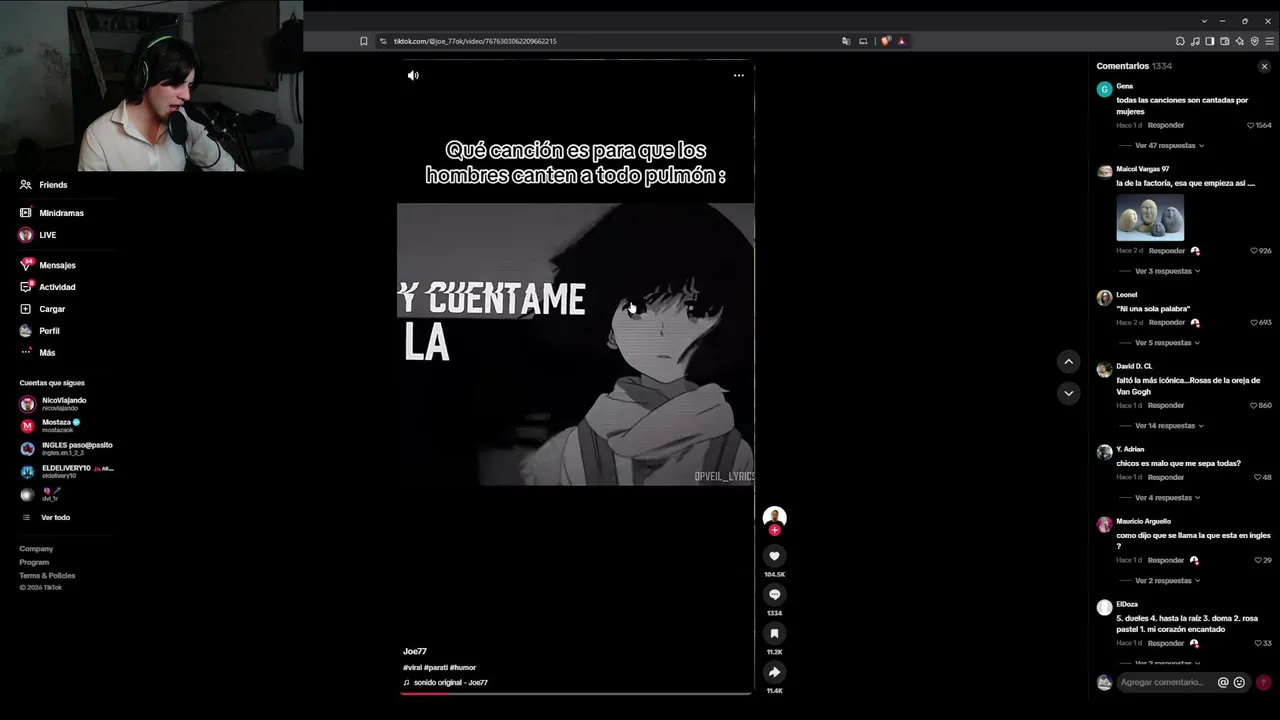The height and width of the screenshot is (720, 1280).
Task: Share the video with the arrow icon
Action: (774, 672)
